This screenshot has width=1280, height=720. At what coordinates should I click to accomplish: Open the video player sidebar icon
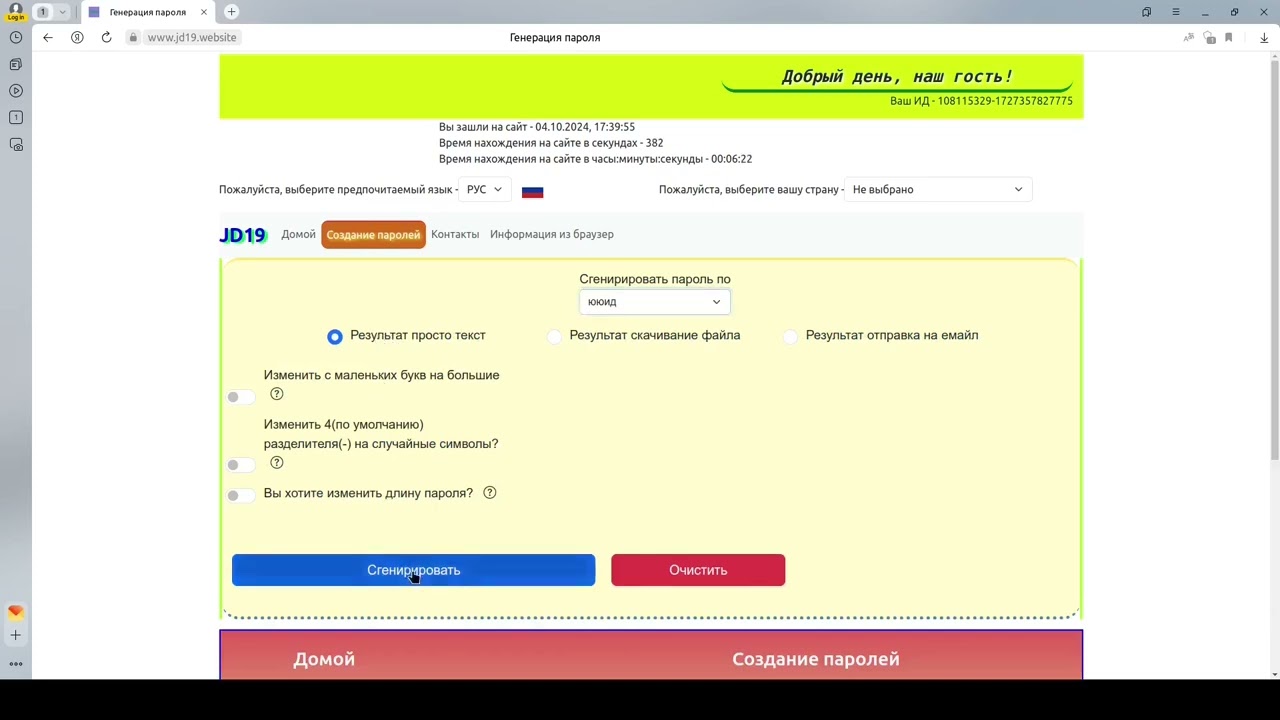pyautogui.click(x=16, y=91)
